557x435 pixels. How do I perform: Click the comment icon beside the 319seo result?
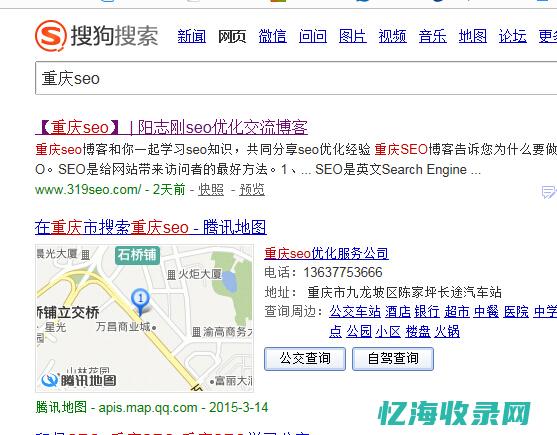[x=548, y=192]
